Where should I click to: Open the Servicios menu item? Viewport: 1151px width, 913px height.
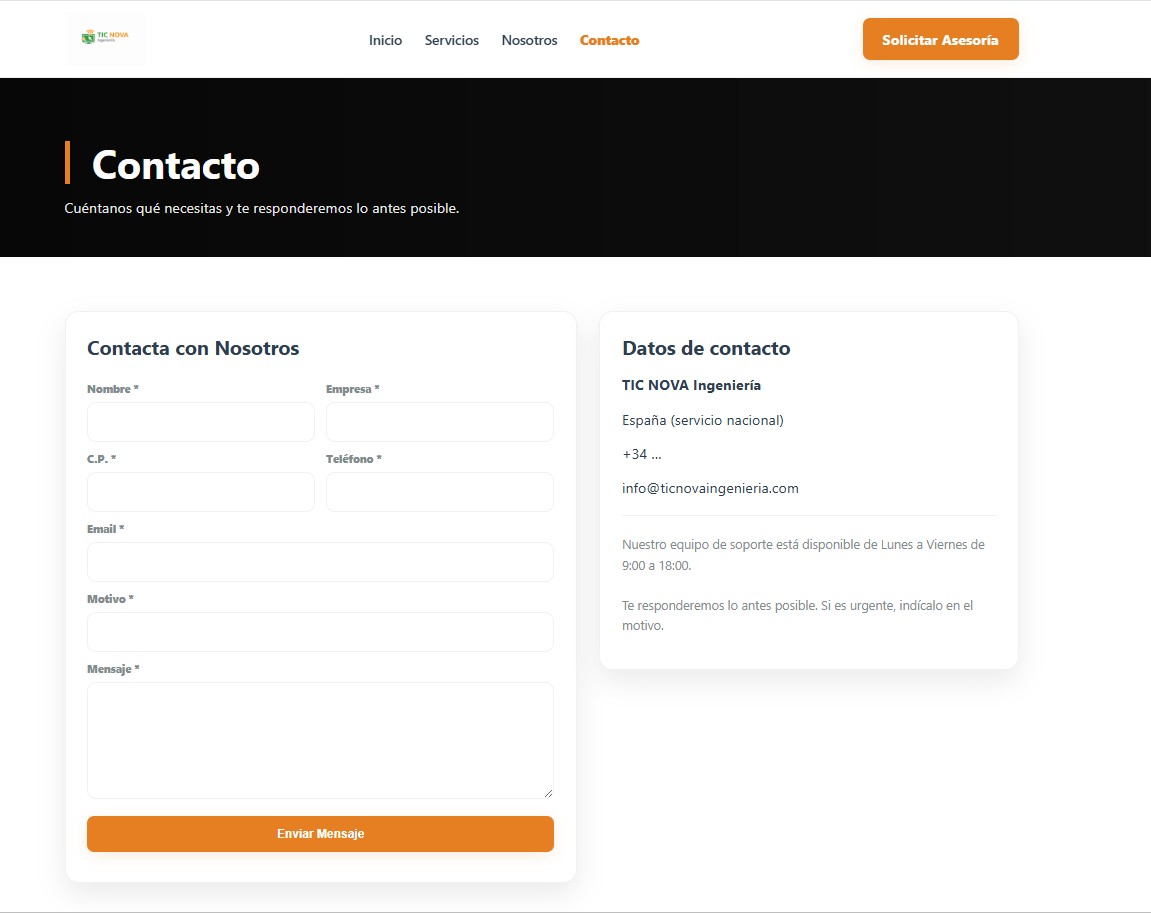pyautogui.click(x=451, y=40)
